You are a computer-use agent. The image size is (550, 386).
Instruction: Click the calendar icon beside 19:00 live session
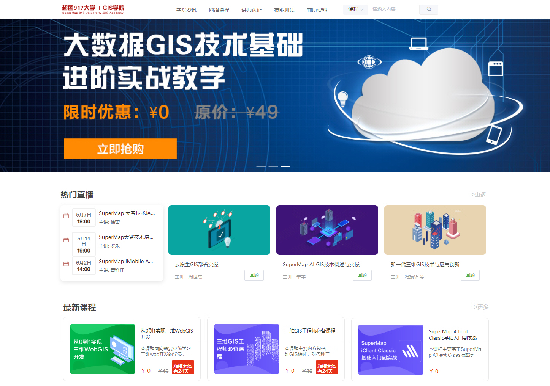coord(66,216)
